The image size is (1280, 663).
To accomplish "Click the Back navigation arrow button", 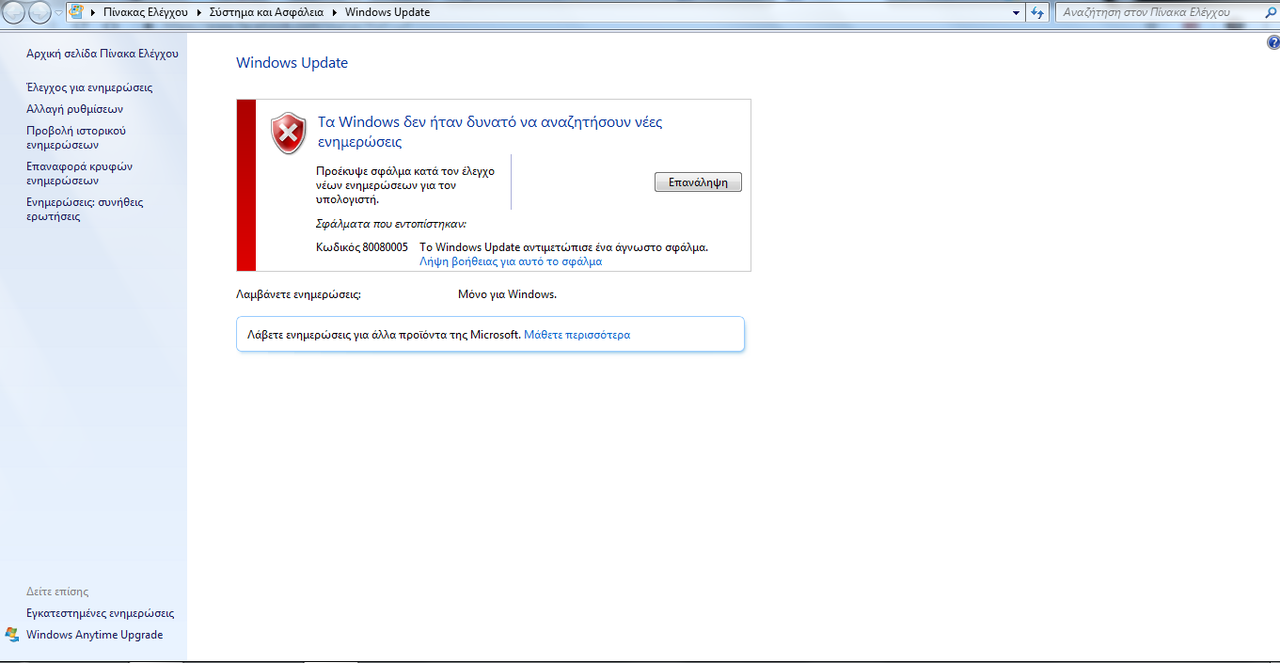I will pyautogui.click(x=13, y=12).
